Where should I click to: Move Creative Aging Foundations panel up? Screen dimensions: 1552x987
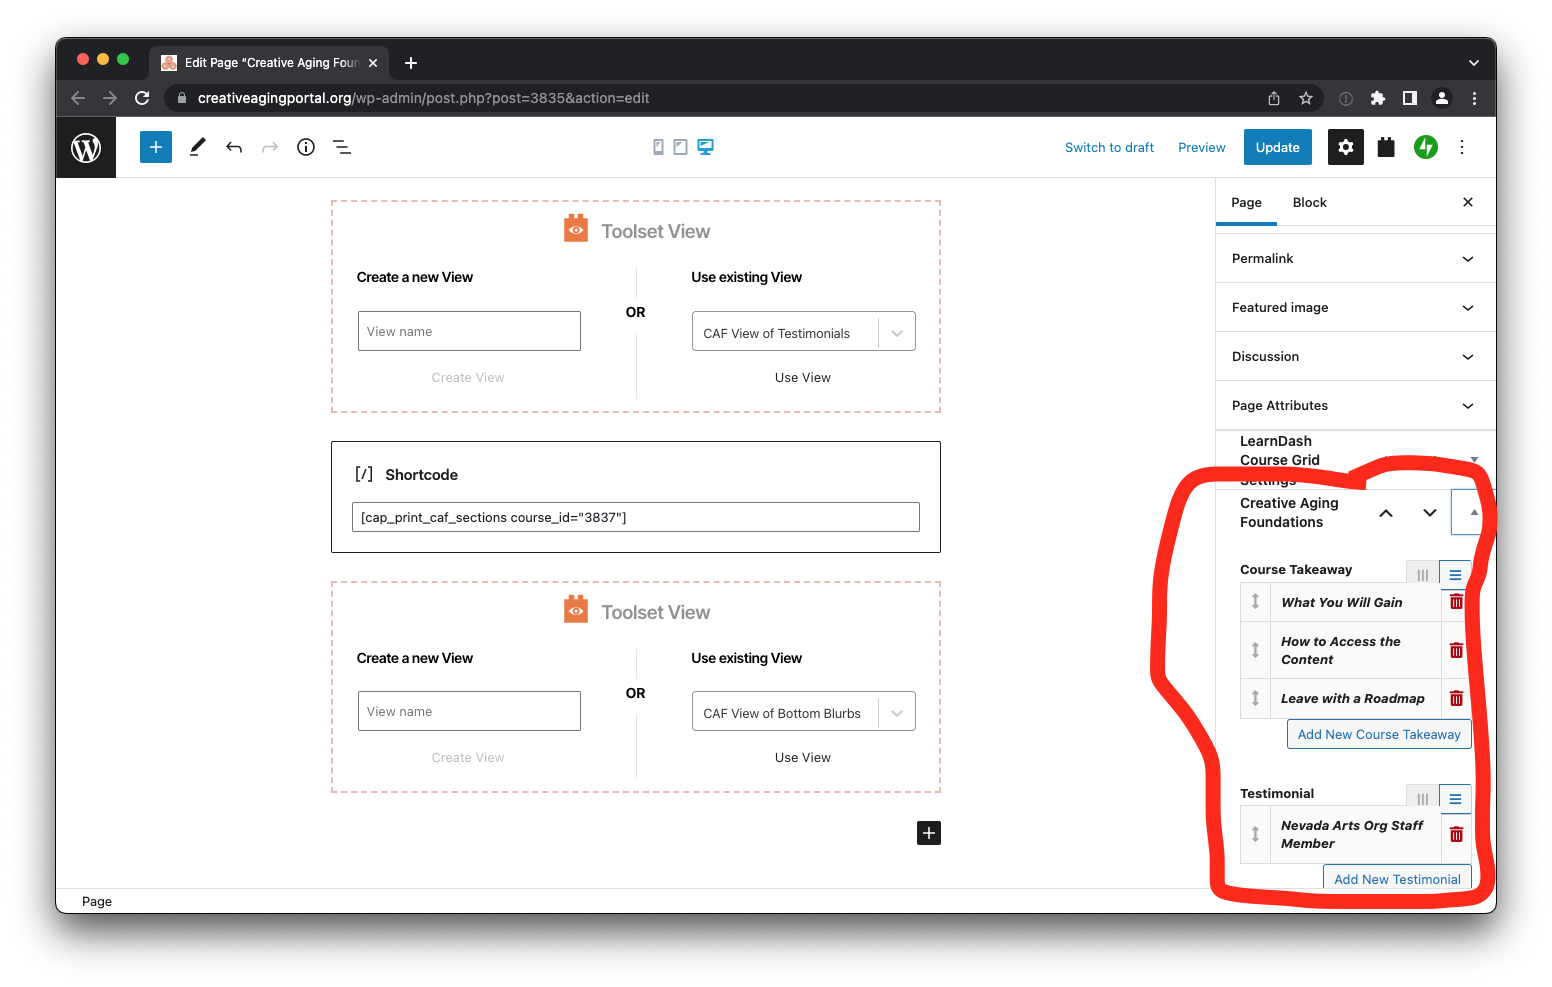coord(1386,513)
